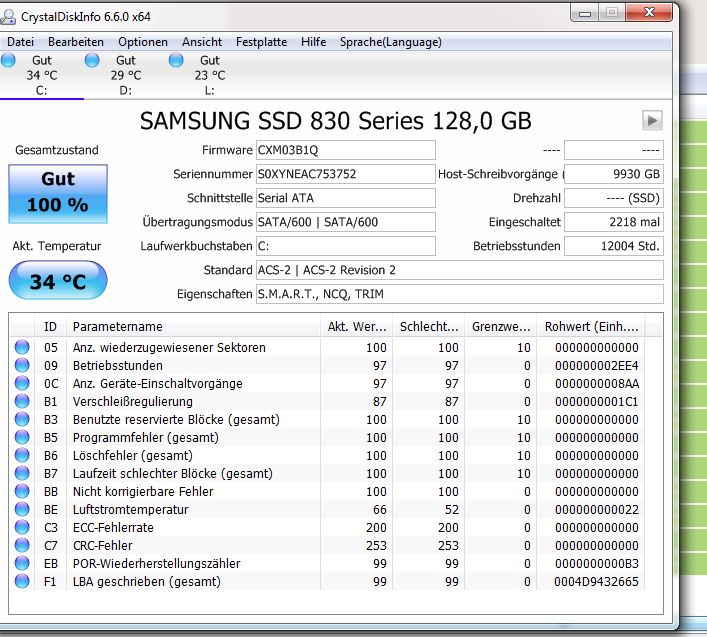The height and width of the screenshot is (637, 707).
Task: Click status icon for Programmfehler row
Action: (22, 437)
